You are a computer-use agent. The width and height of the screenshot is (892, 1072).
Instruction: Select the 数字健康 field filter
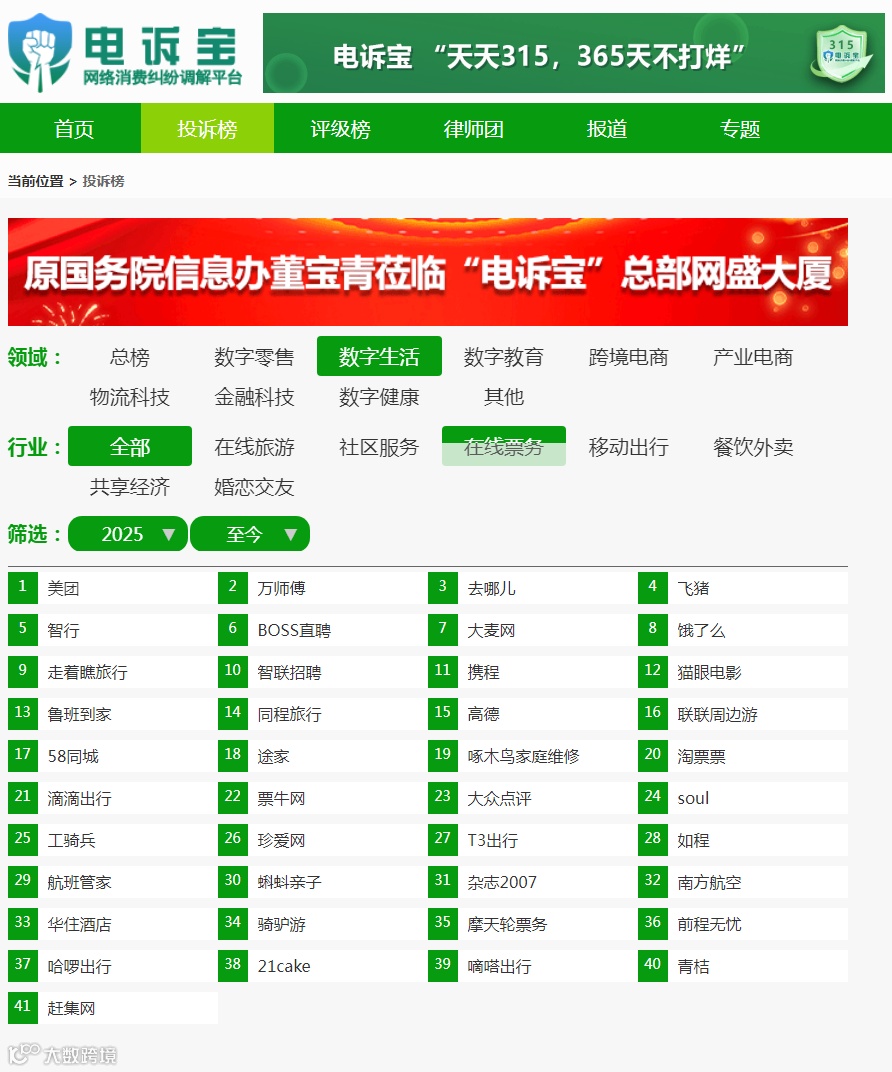pyautogui.click(x=379, y=397)
